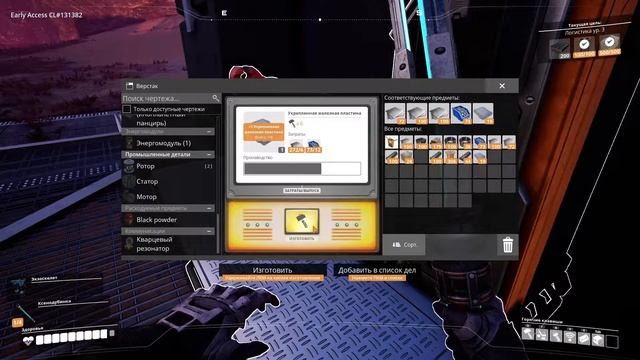
Task: Click the search magnifier icon beside blueprint search
Action: 216,98
